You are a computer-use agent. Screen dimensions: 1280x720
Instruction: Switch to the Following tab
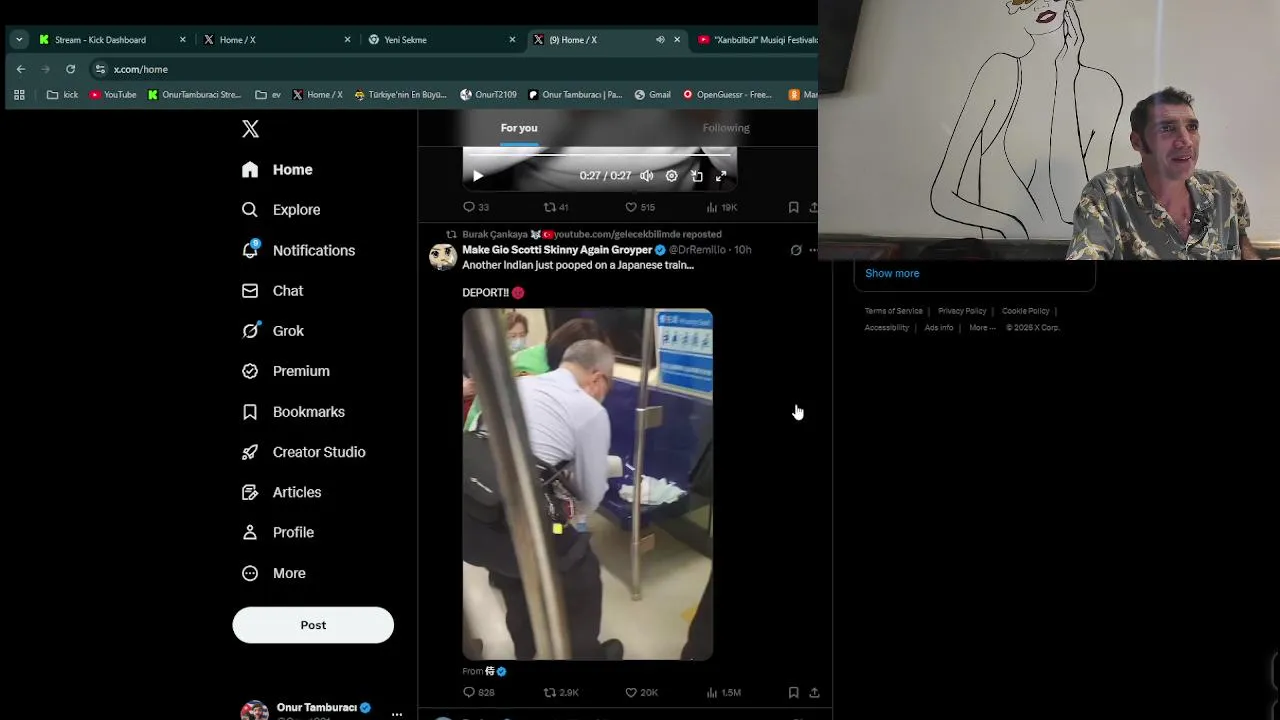(x=726, y=128)
